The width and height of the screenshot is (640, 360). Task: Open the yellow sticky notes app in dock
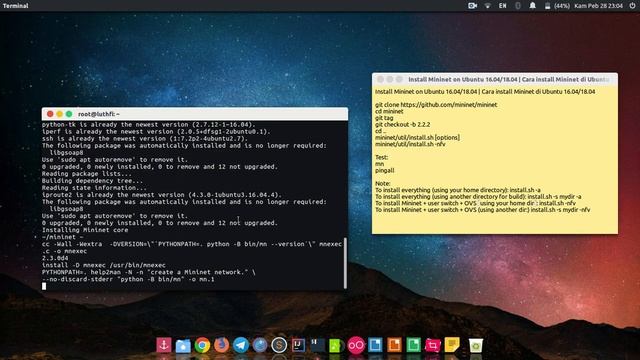point(452,345)
